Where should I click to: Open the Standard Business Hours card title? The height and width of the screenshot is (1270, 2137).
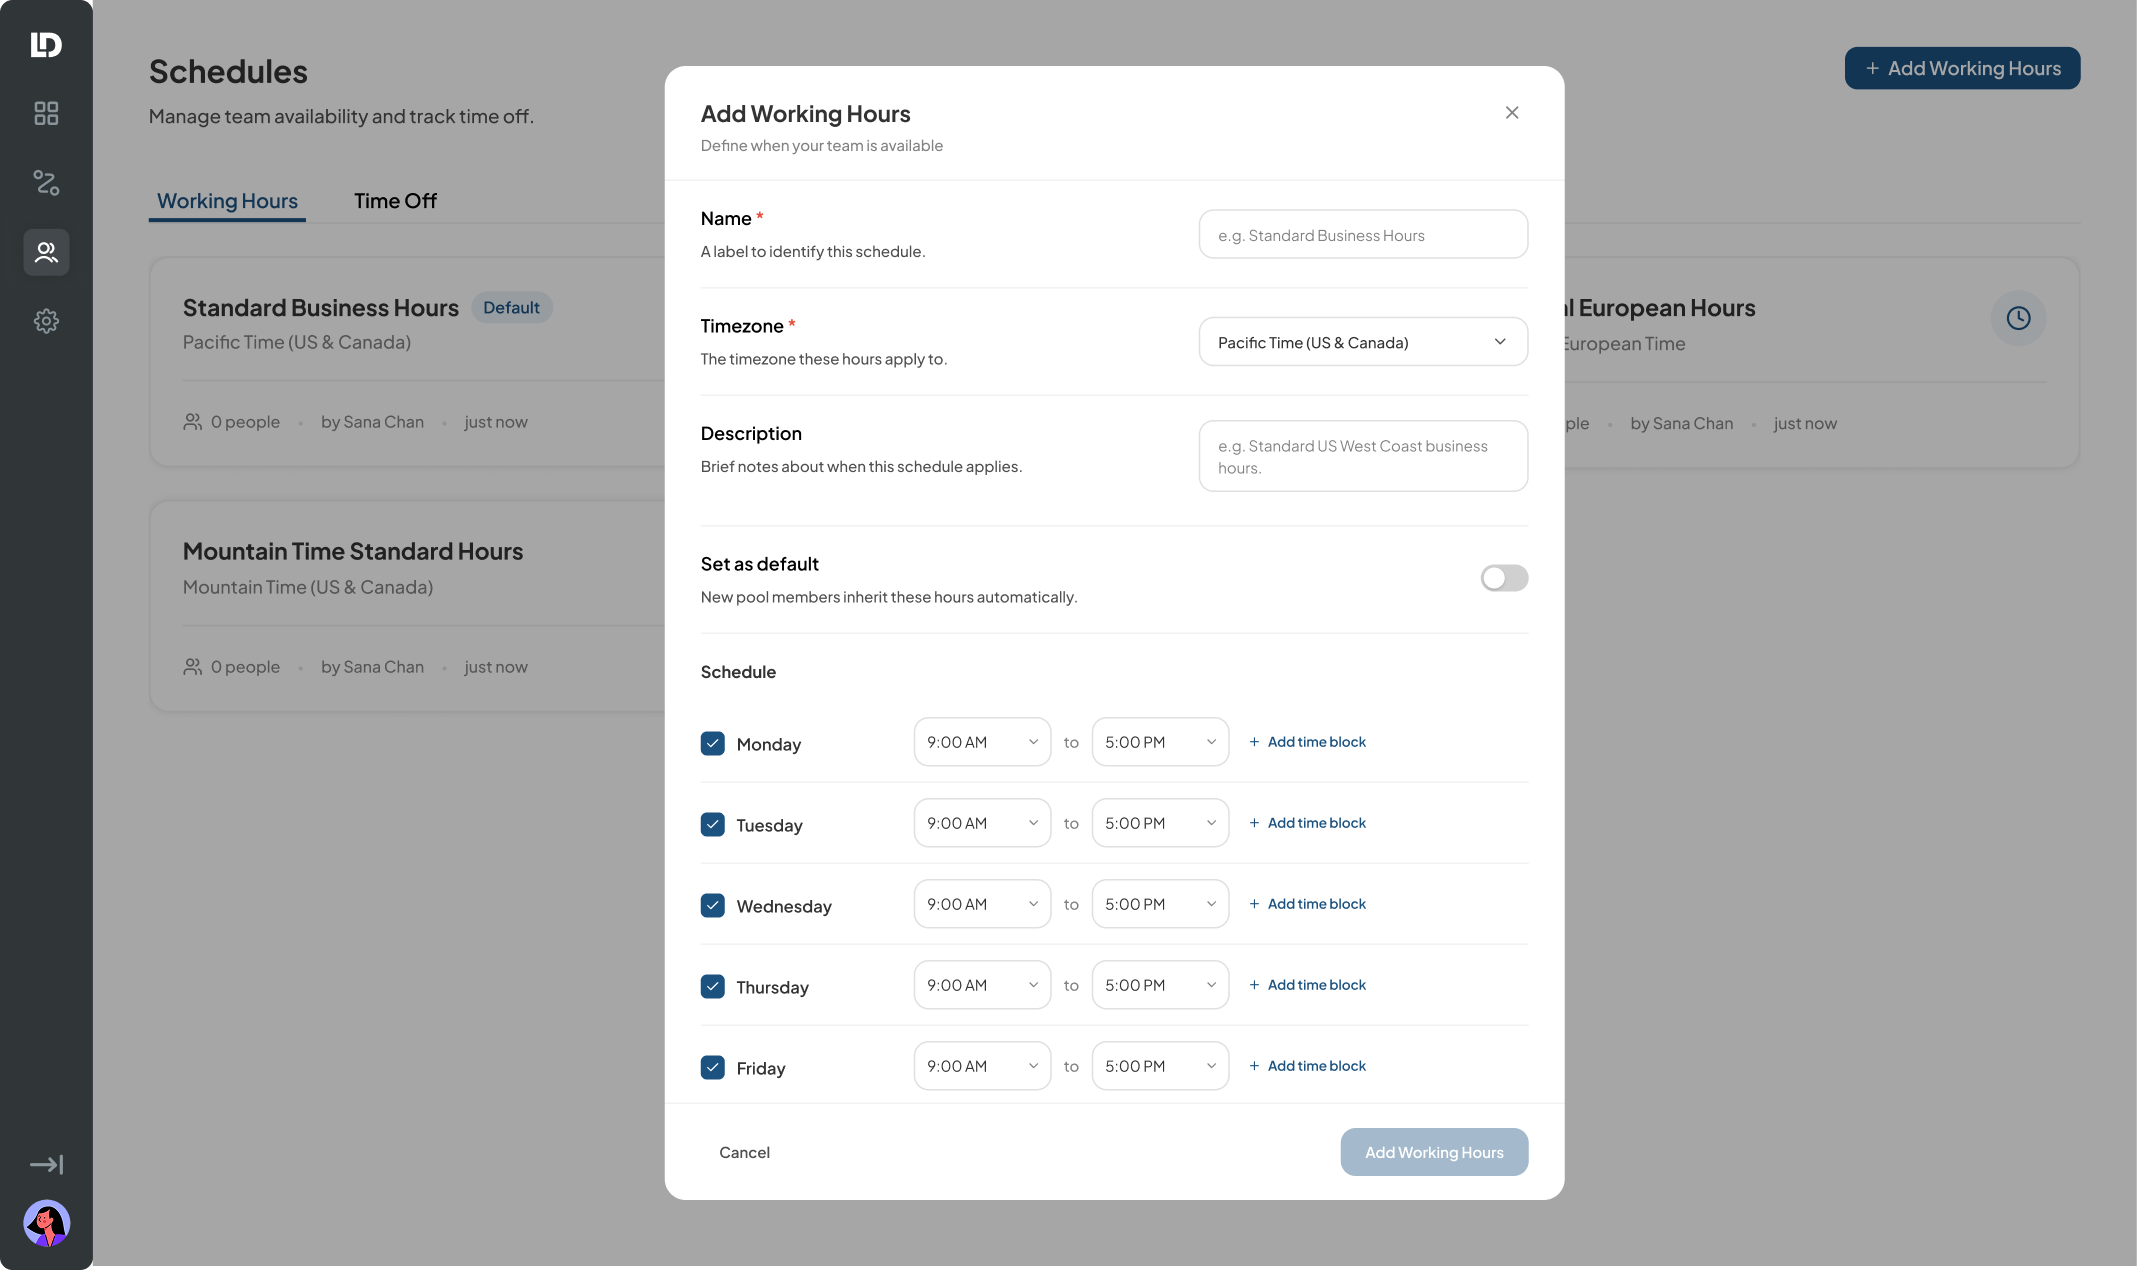pos(320,308)
